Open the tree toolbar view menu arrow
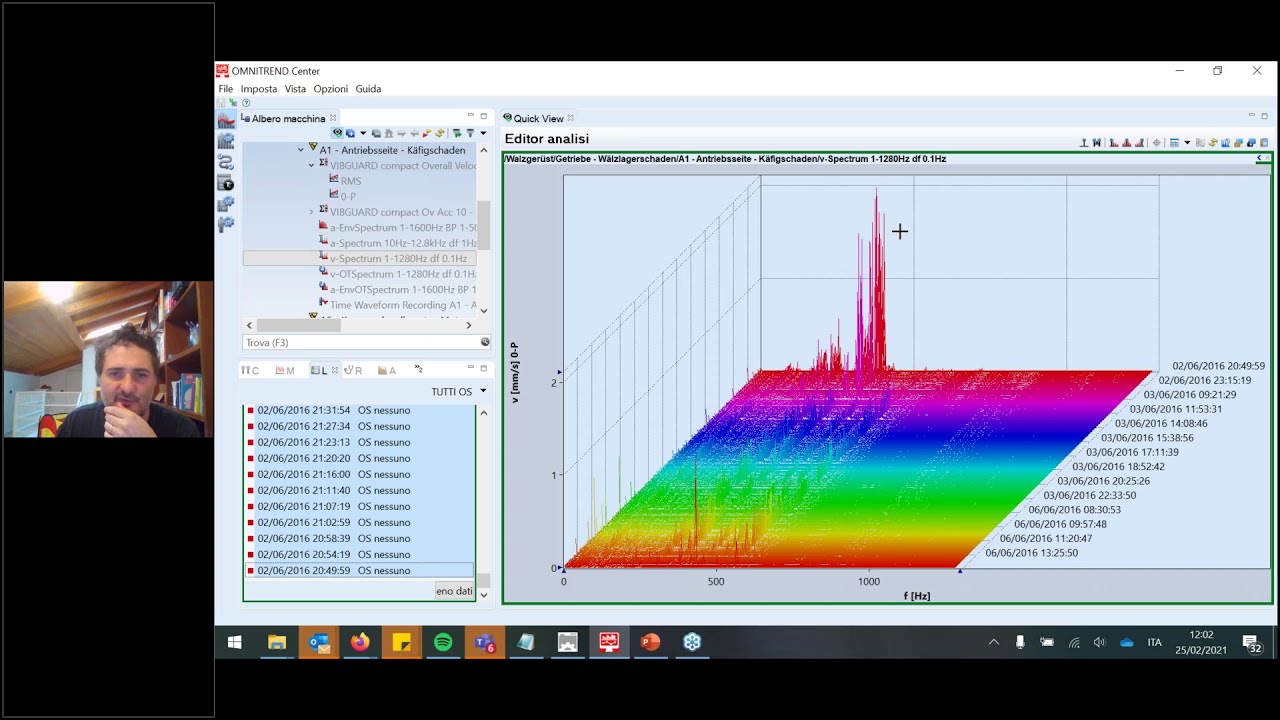1280x720 pixels. point(483,133)
